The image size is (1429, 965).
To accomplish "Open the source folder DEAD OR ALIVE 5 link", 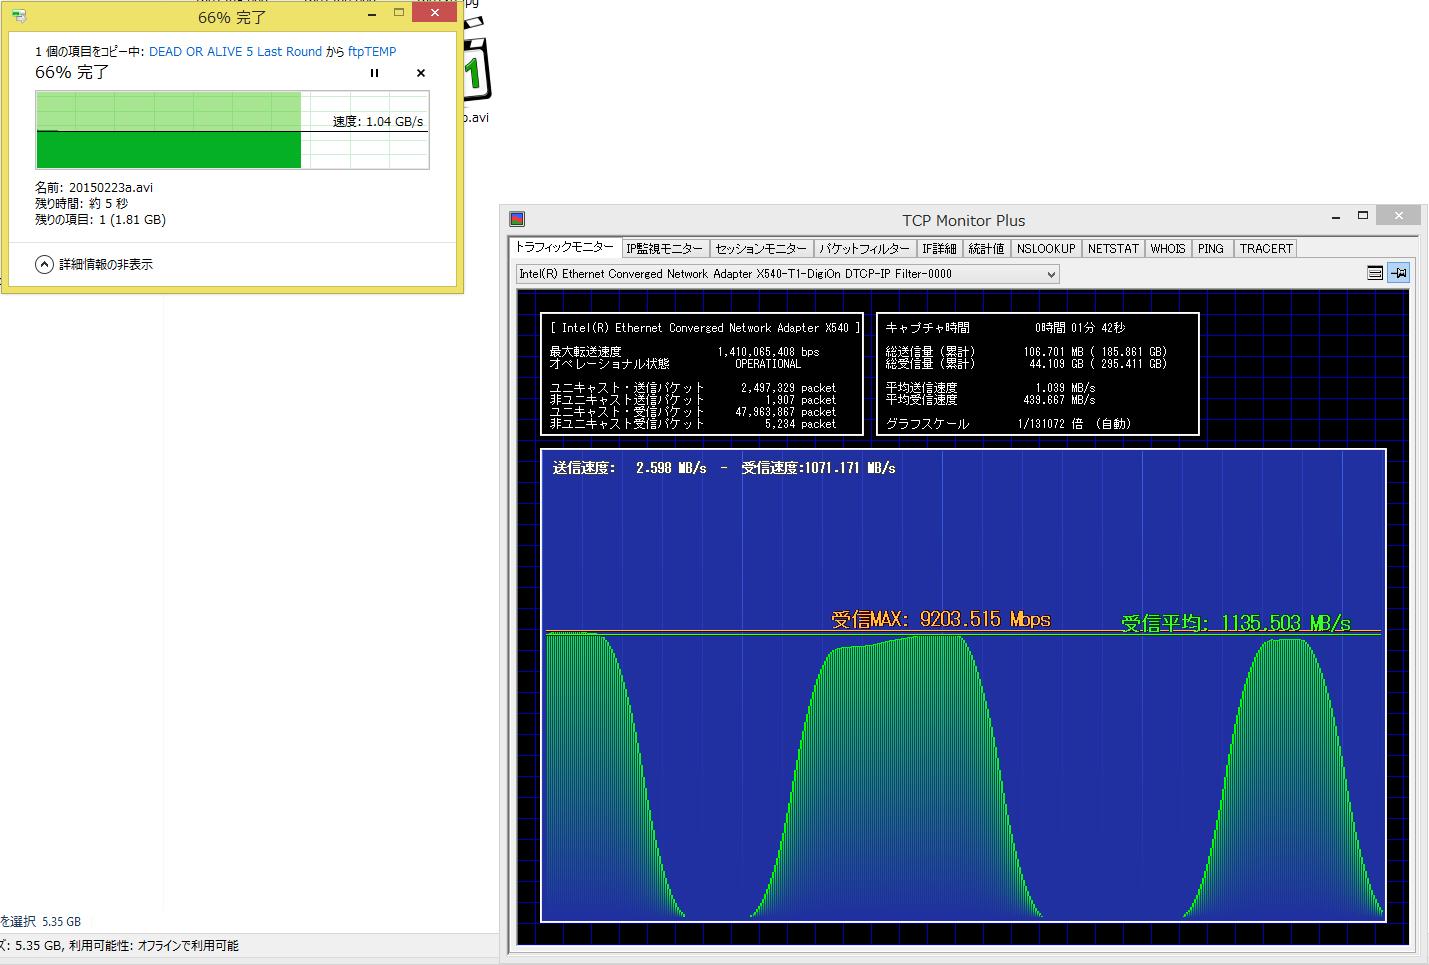I will (235, 52).
